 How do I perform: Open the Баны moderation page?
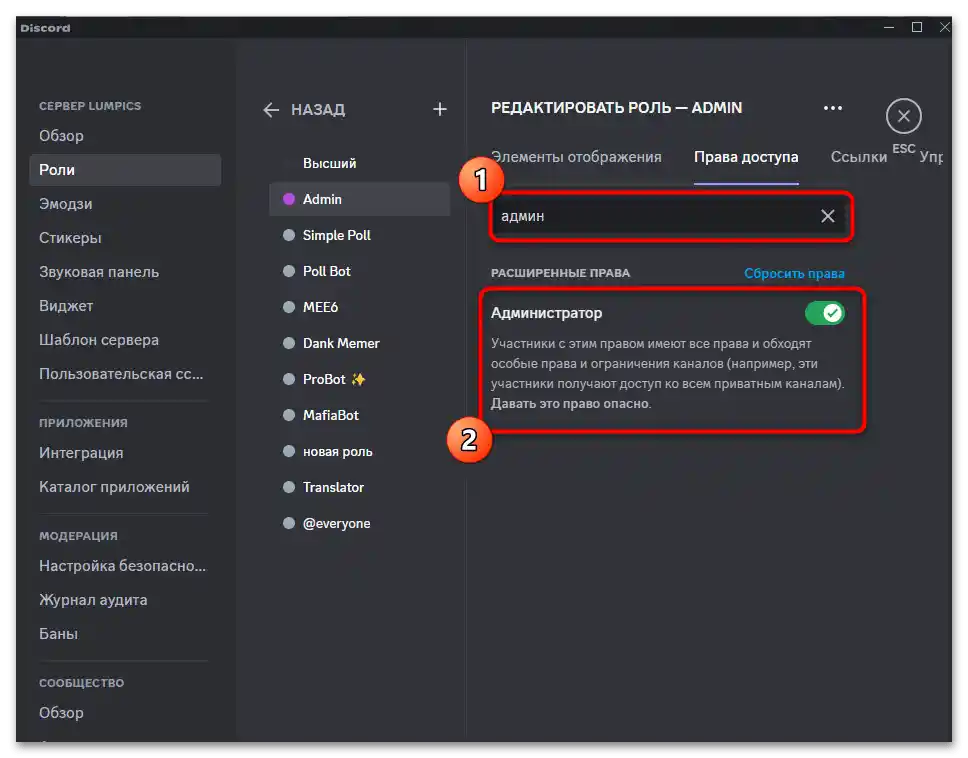[58, 634]
